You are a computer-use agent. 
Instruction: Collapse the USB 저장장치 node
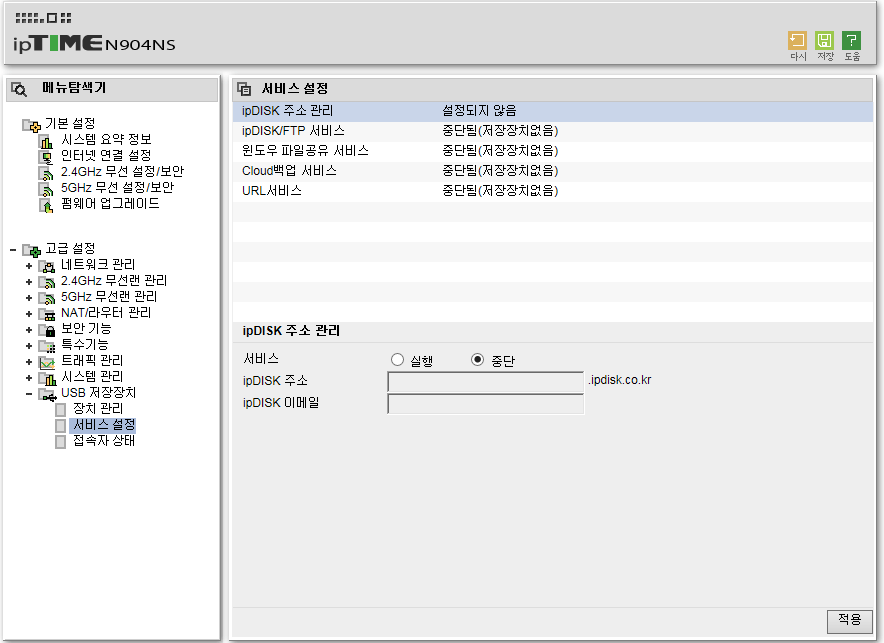pyautogui.click(x=29, y=393)
